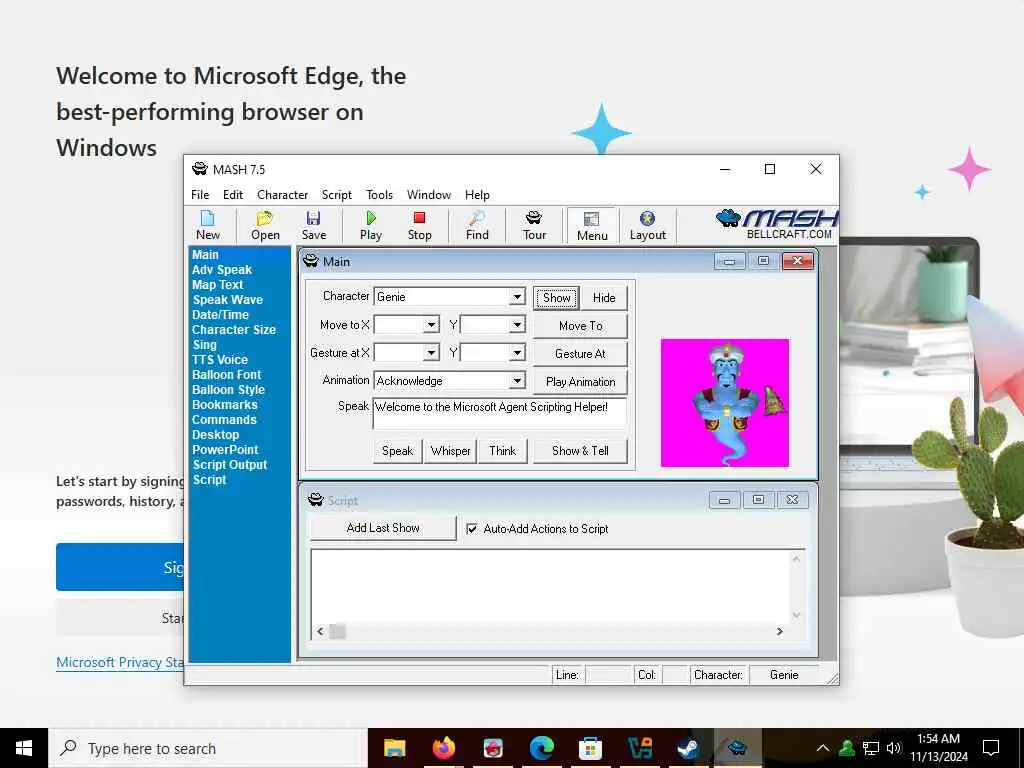
Task: Click the taskbar search box
Action: 208,748
